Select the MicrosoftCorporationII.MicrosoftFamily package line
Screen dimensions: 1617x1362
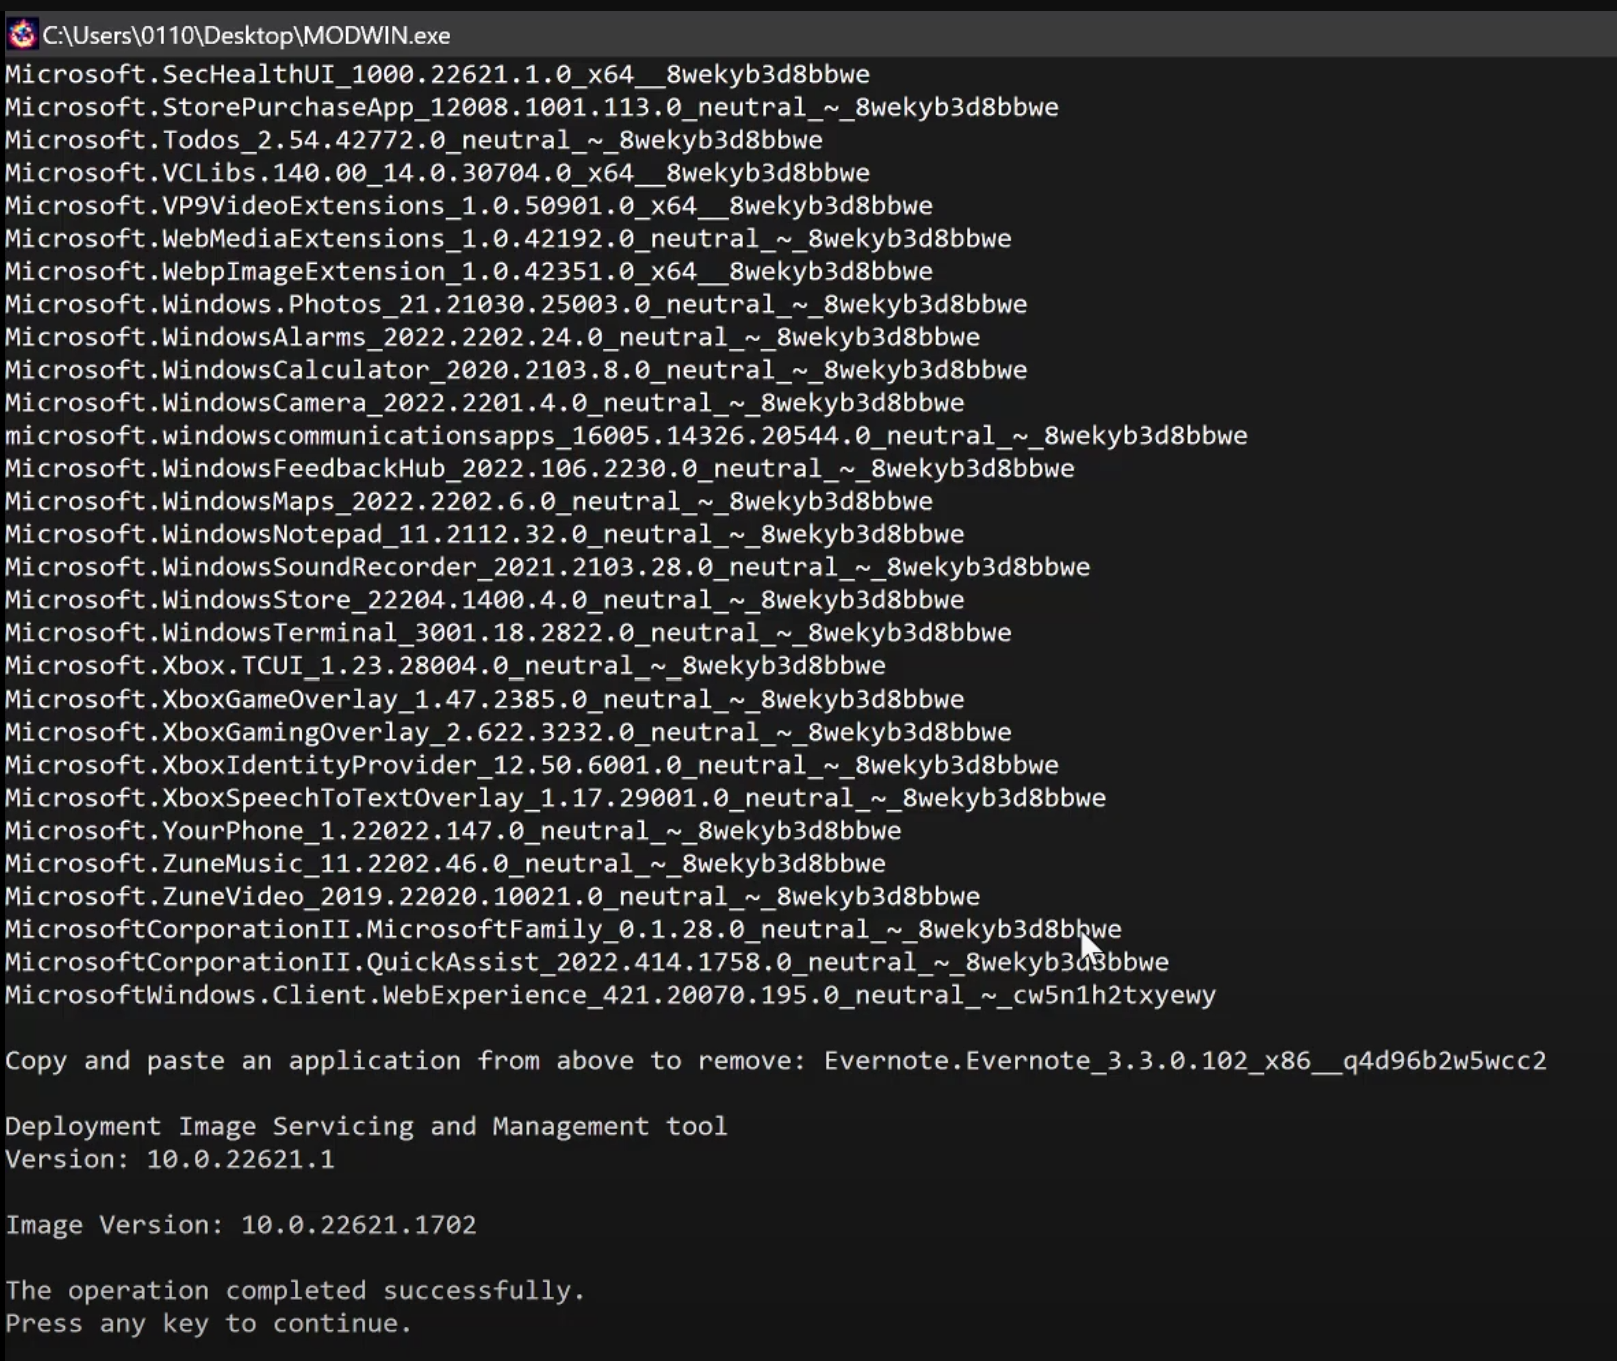tap(563, 930)
